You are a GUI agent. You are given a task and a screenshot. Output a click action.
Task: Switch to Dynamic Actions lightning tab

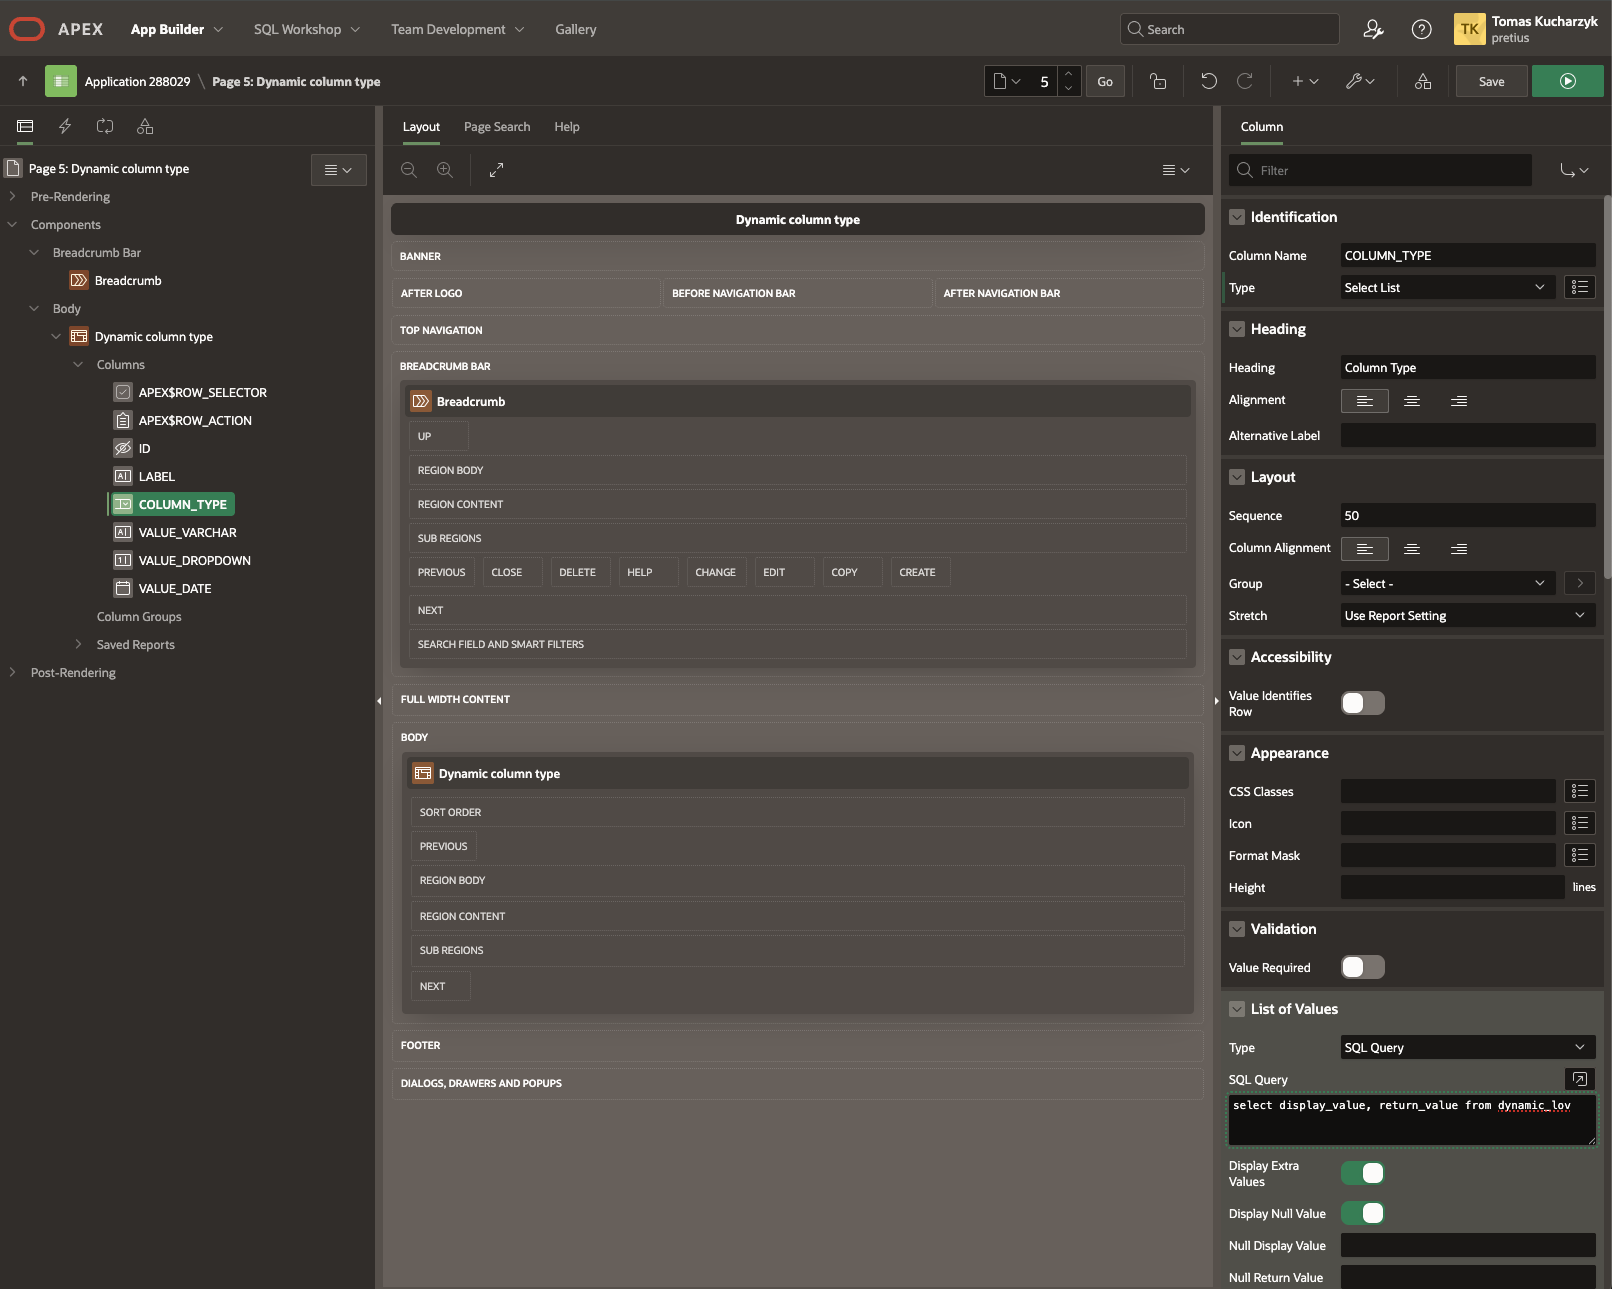tap(65, 126)
